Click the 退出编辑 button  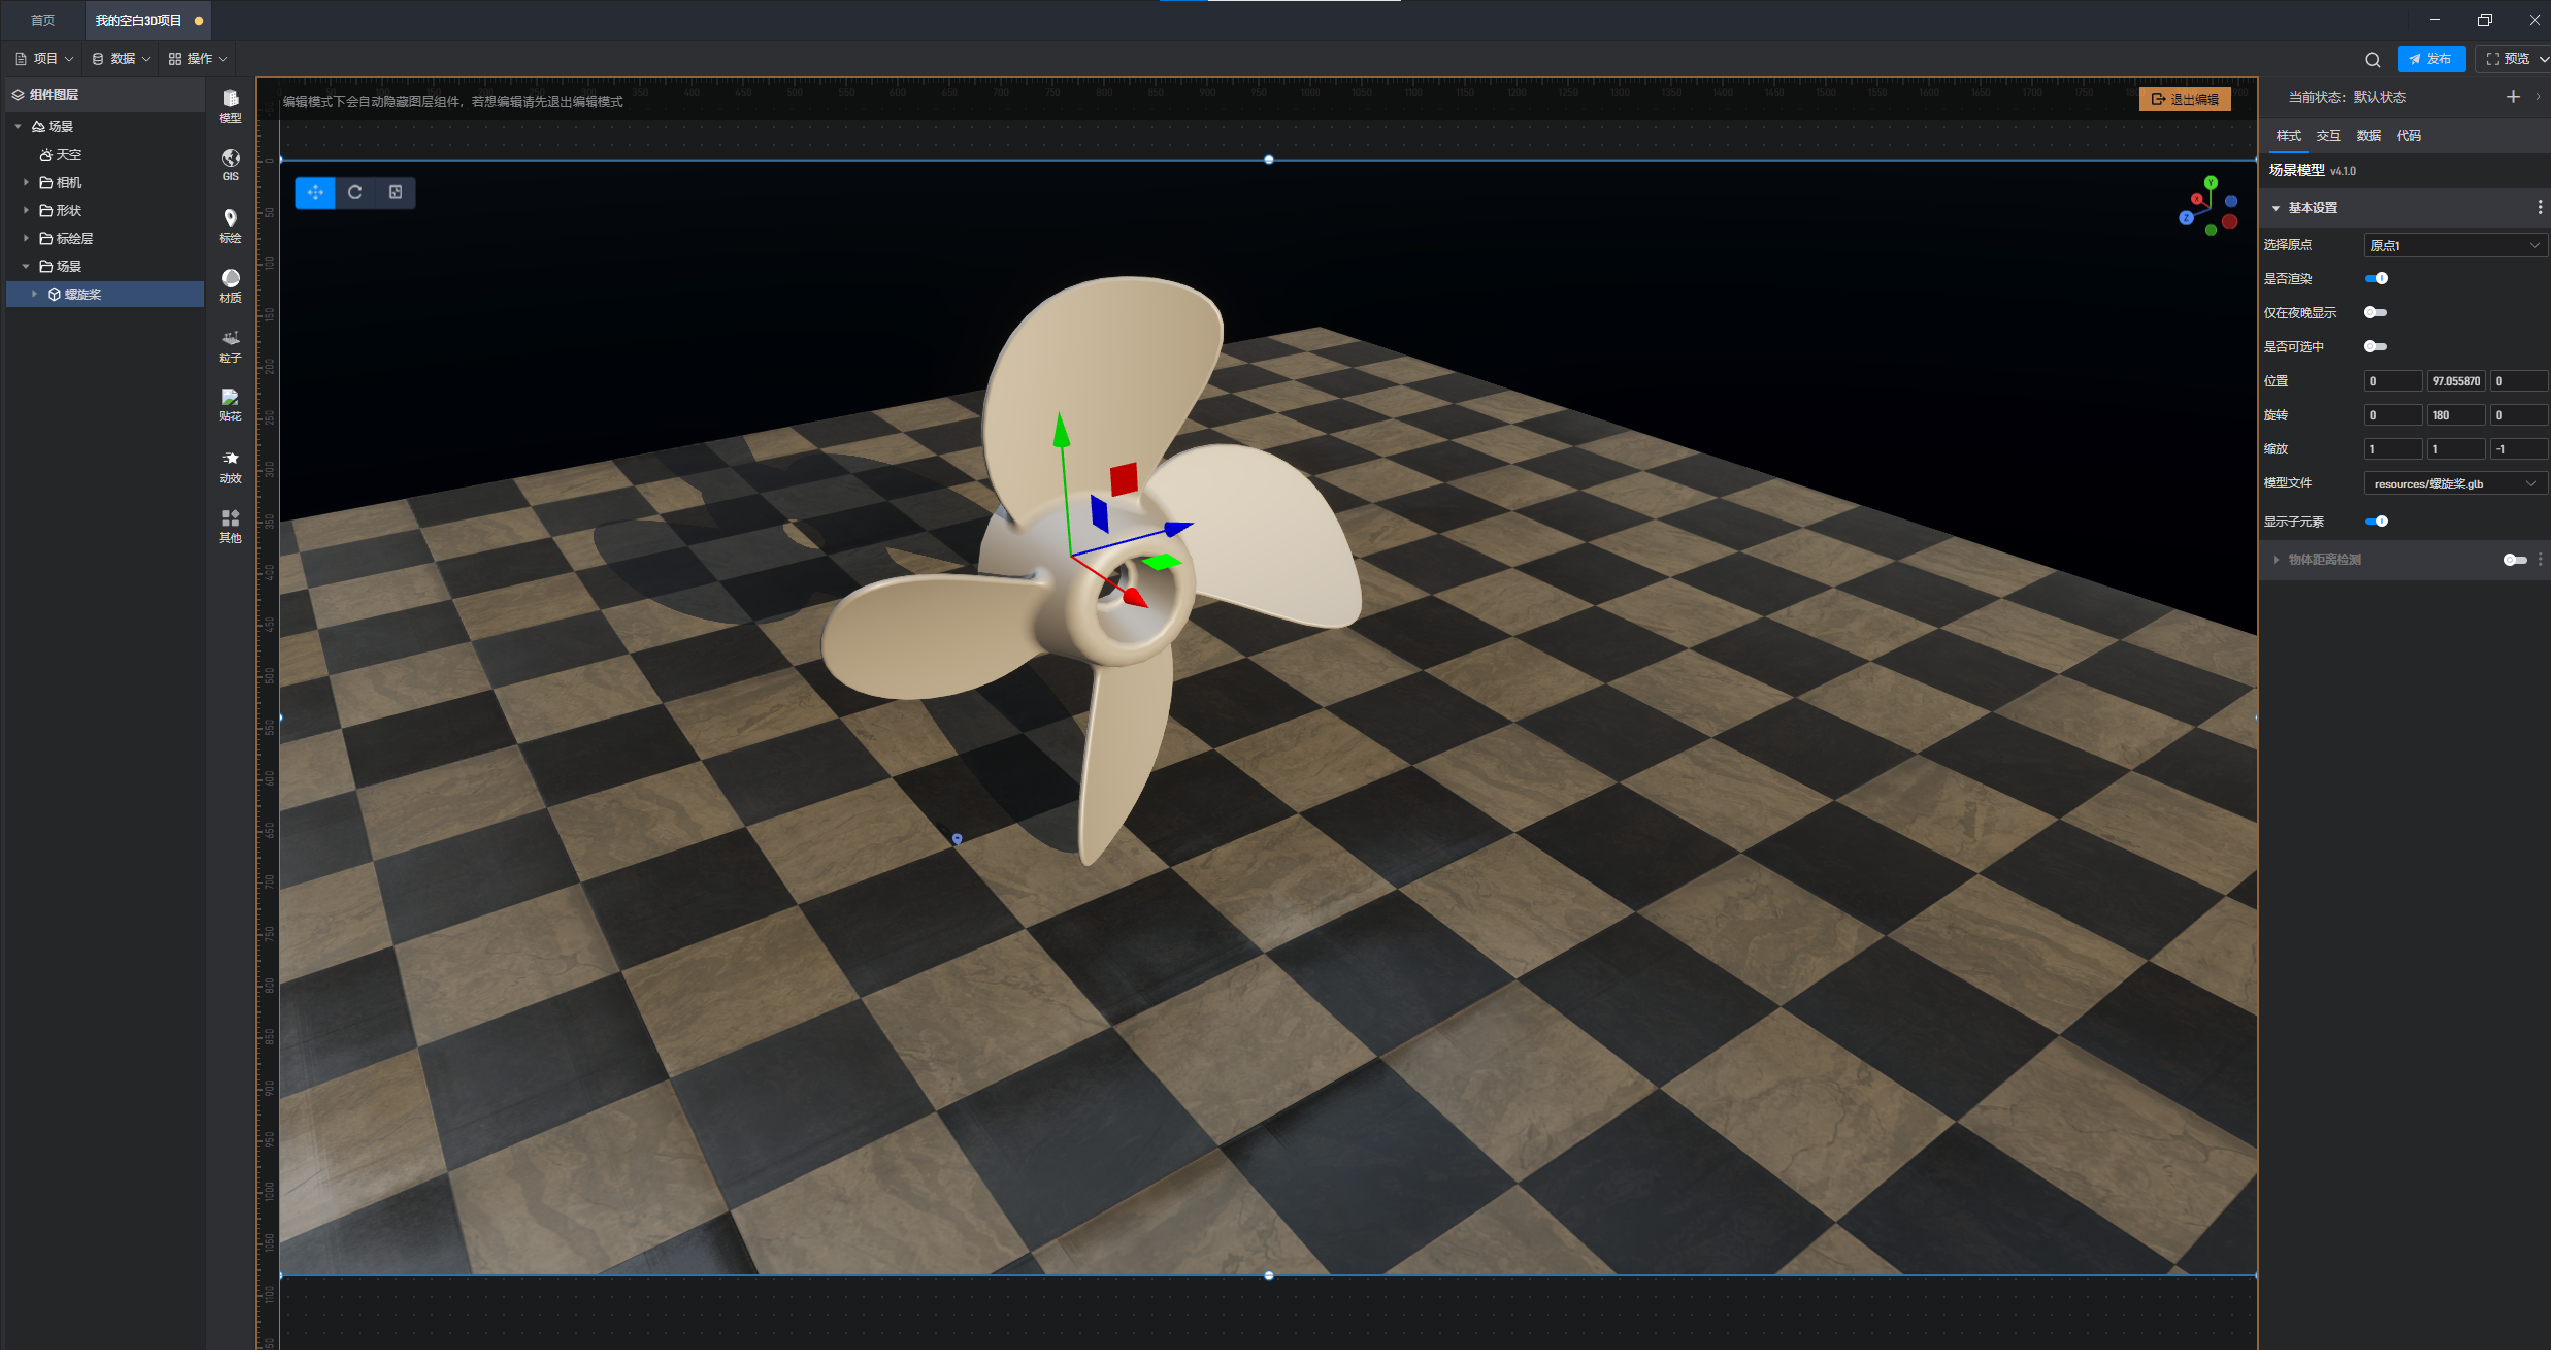pyautogui.click(x=2184, y=99)
